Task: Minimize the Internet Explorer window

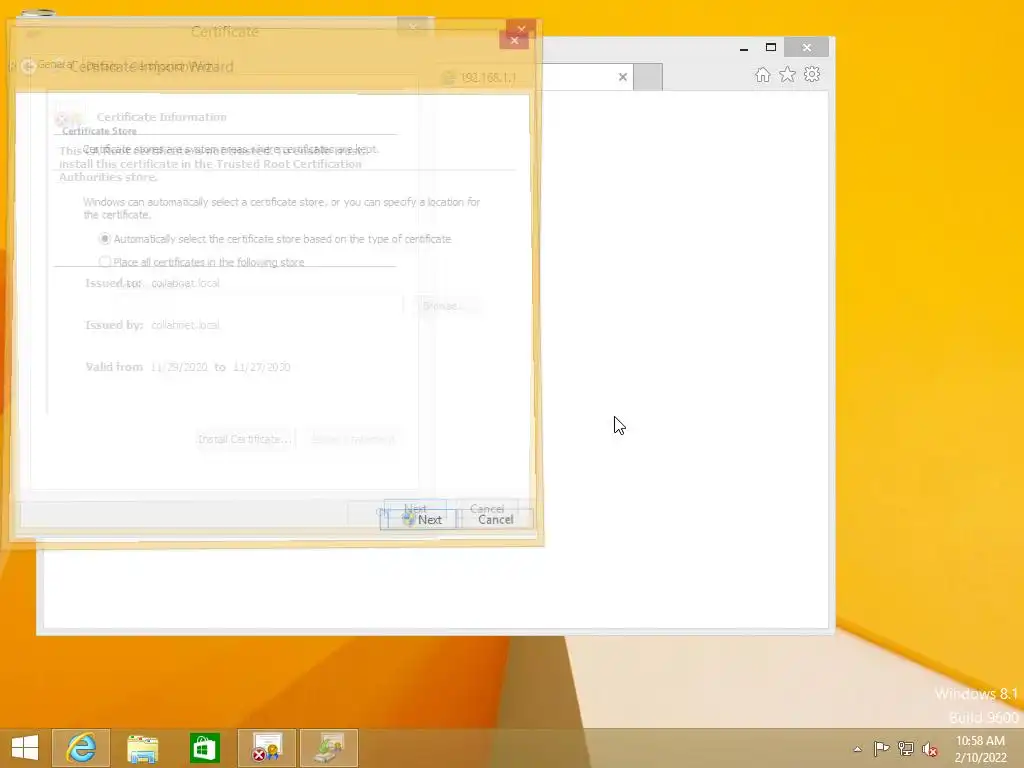Action: coord(744,48)
